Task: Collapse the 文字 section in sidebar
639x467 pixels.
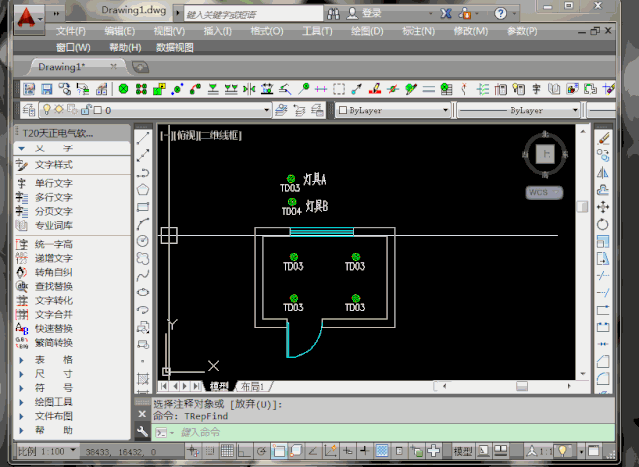Action: coord(22,148)
